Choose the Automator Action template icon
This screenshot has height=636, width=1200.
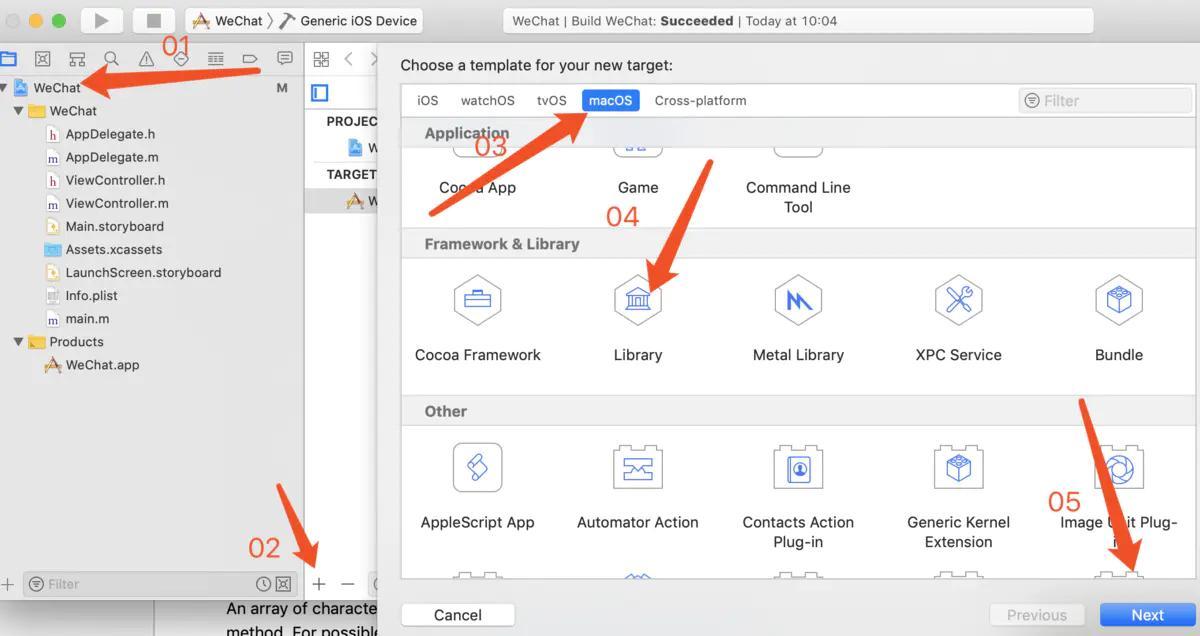coord(638,467)
